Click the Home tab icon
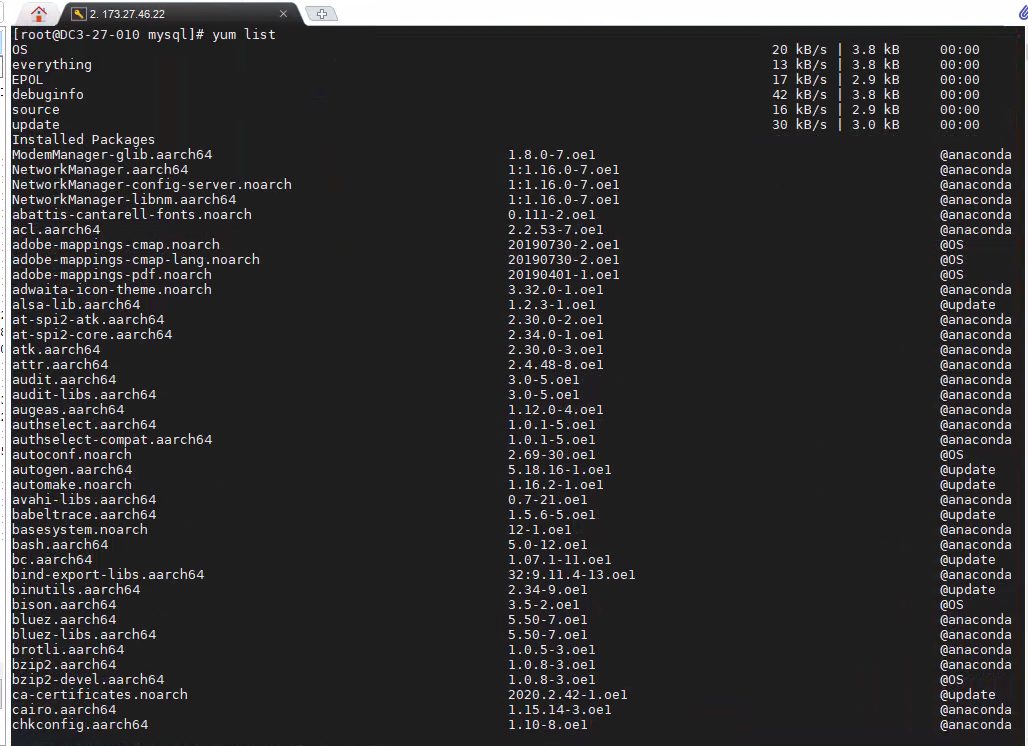Screen dimensions: 1028x746 coord(39,14)
